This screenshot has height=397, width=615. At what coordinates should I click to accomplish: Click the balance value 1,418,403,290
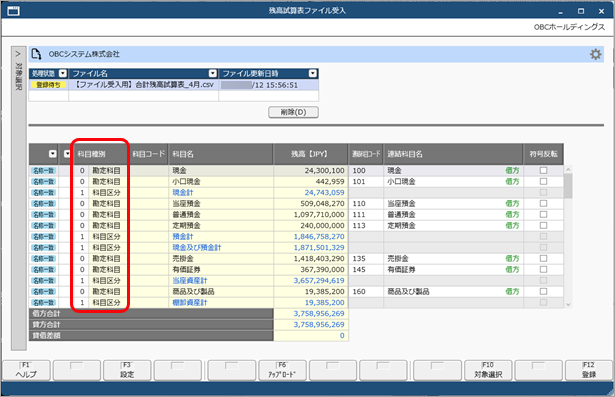pos(319,258)
